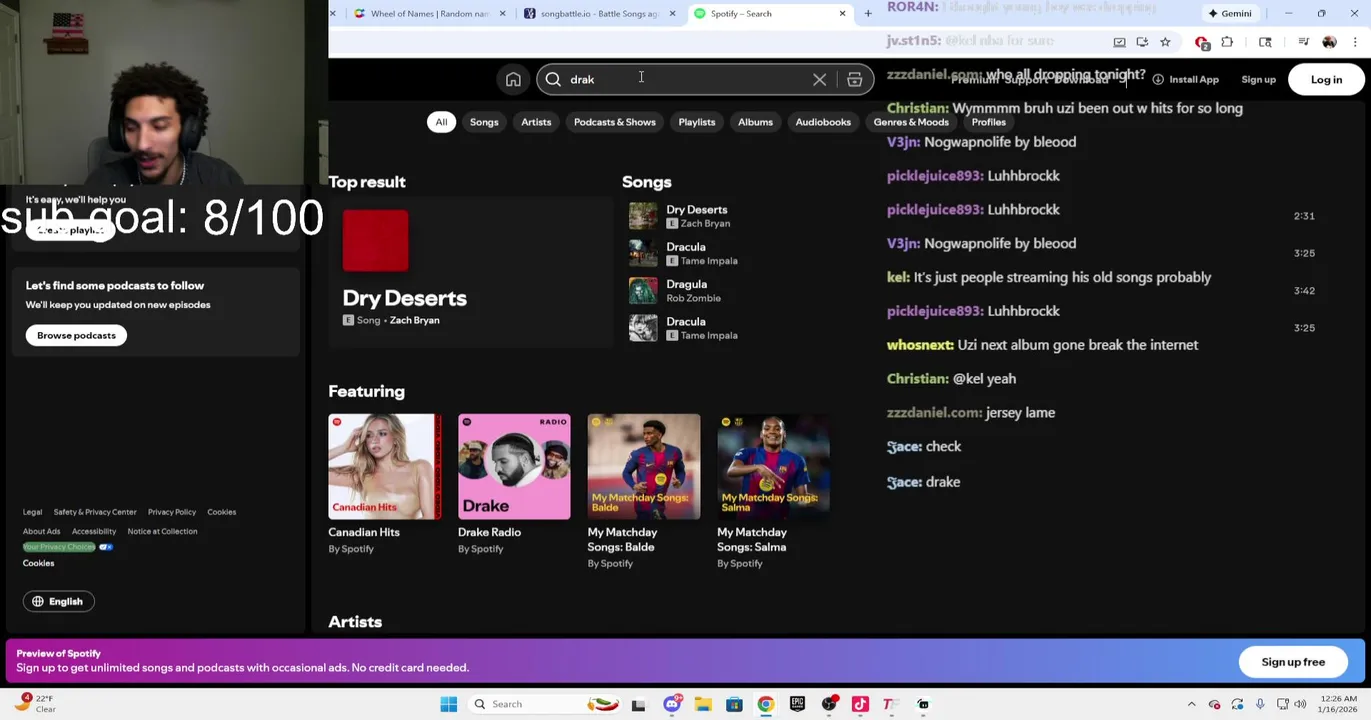This screenshot has height=720, width=1371.
Task: Open the Chrome profile avatar
Action: pos(1329,42)
